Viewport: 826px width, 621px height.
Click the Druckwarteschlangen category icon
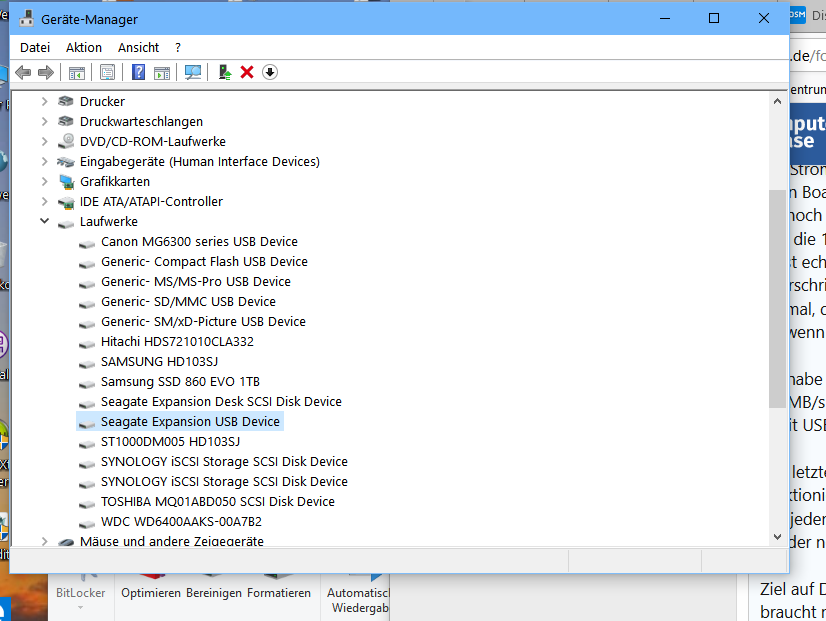click(x=66, y=121)
